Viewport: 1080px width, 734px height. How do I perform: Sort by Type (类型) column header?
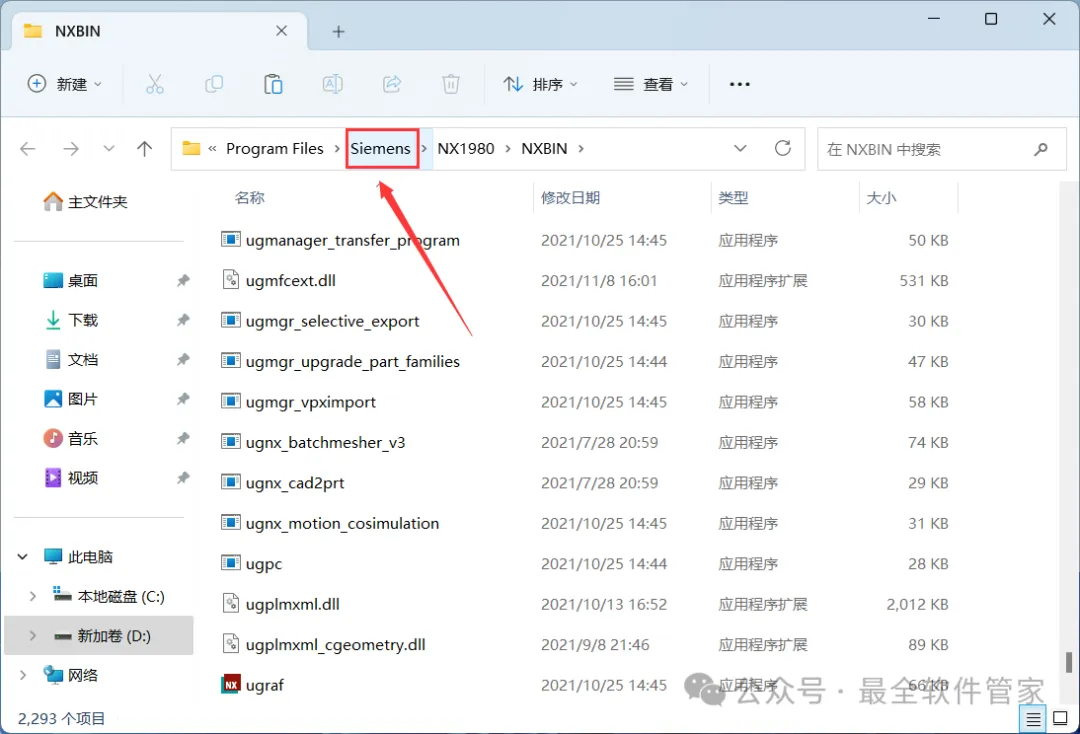[733, 198]
